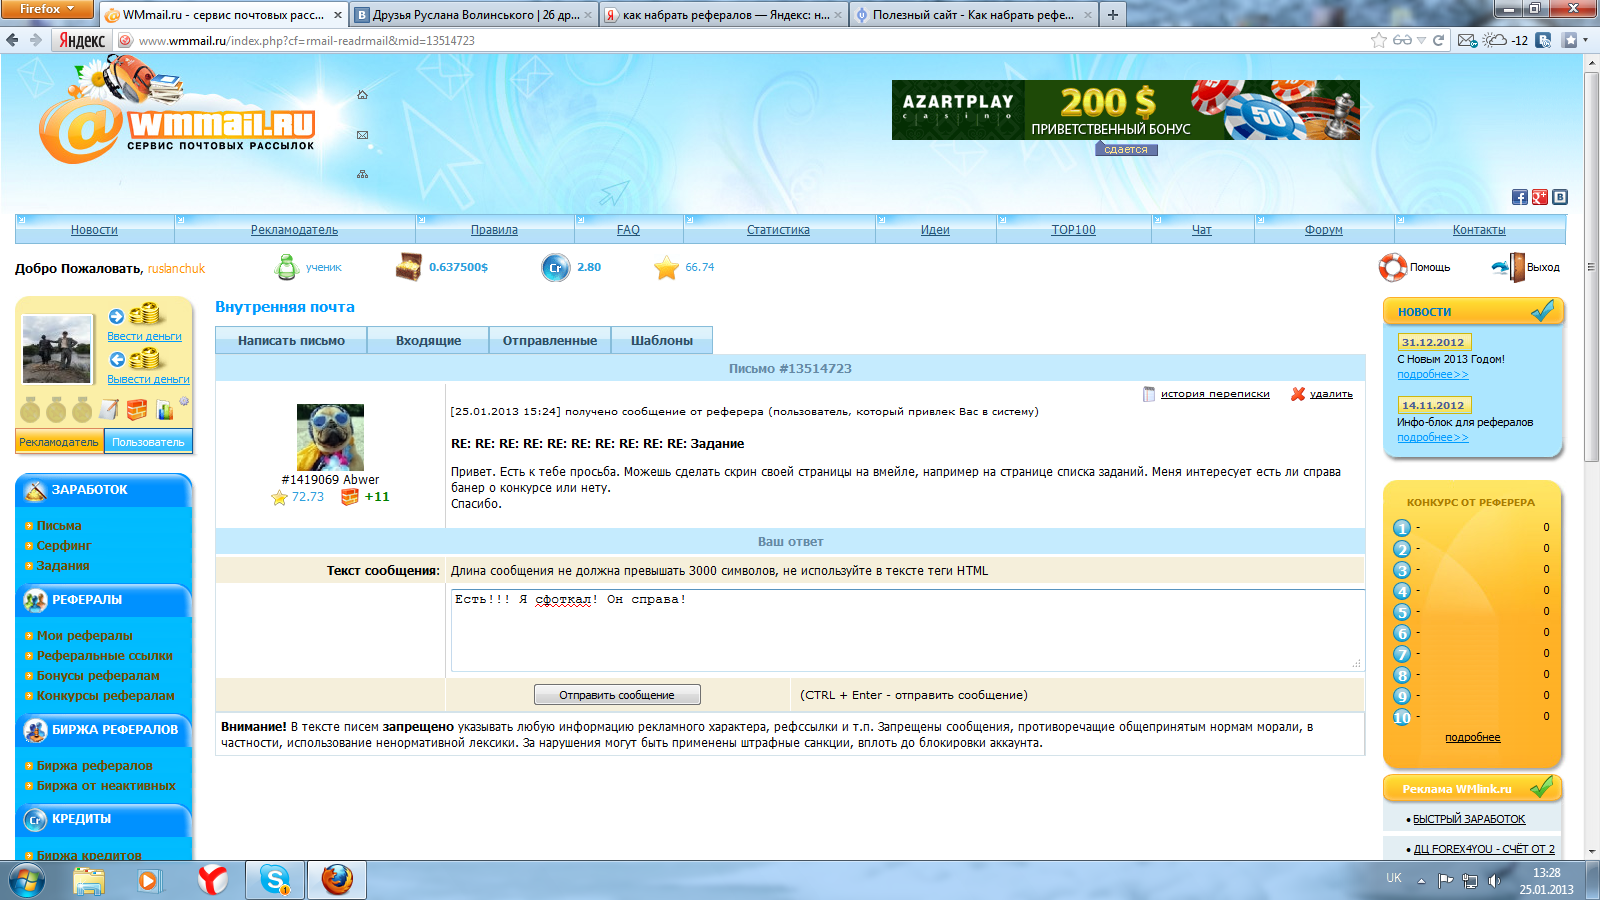This screenshot has height=900, width=1600.
Task: Open Мои рефералы in the sidebar
Action: tap(84, 636)
